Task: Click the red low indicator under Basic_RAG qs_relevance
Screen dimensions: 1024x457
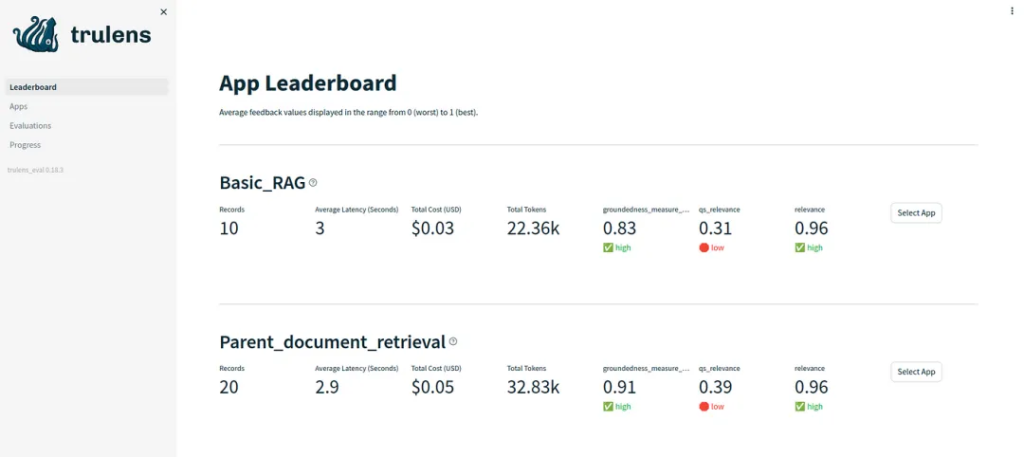Action: pos(704,248)
